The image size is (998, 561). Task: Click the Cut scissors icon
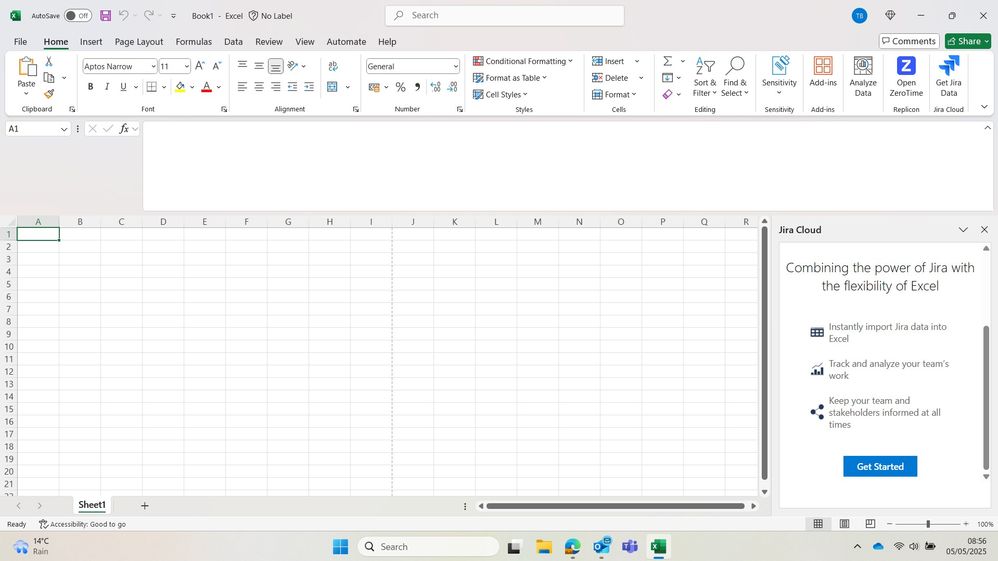tap(49, 62)
